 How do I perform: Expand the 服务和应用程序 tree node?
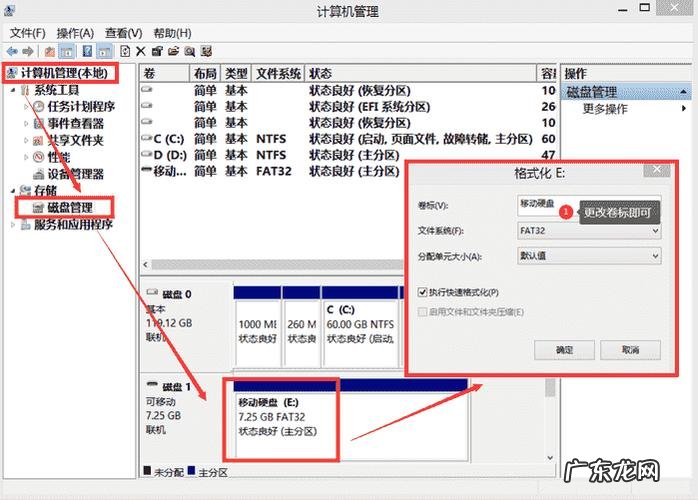(x=13, y=225)
